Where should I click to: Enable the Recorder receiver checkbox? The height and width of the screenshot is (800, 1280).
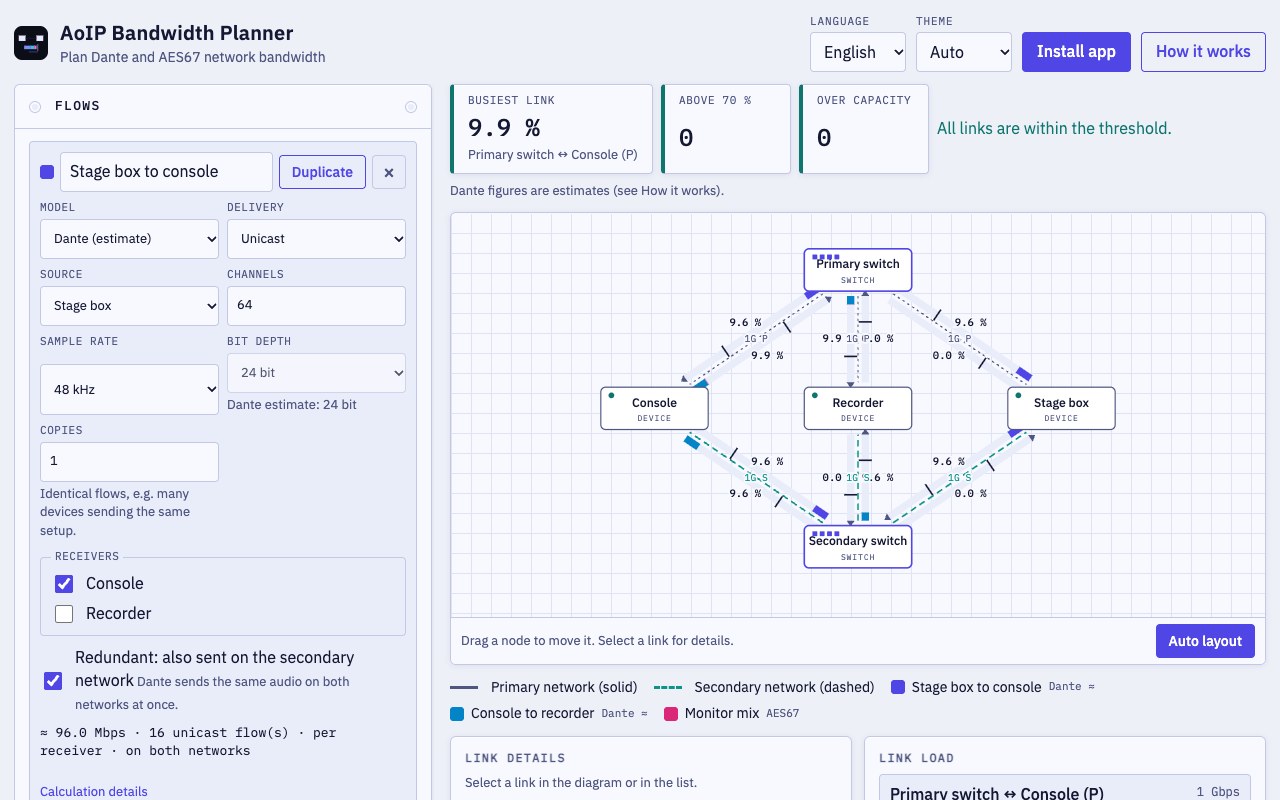(x=64, y=614)
